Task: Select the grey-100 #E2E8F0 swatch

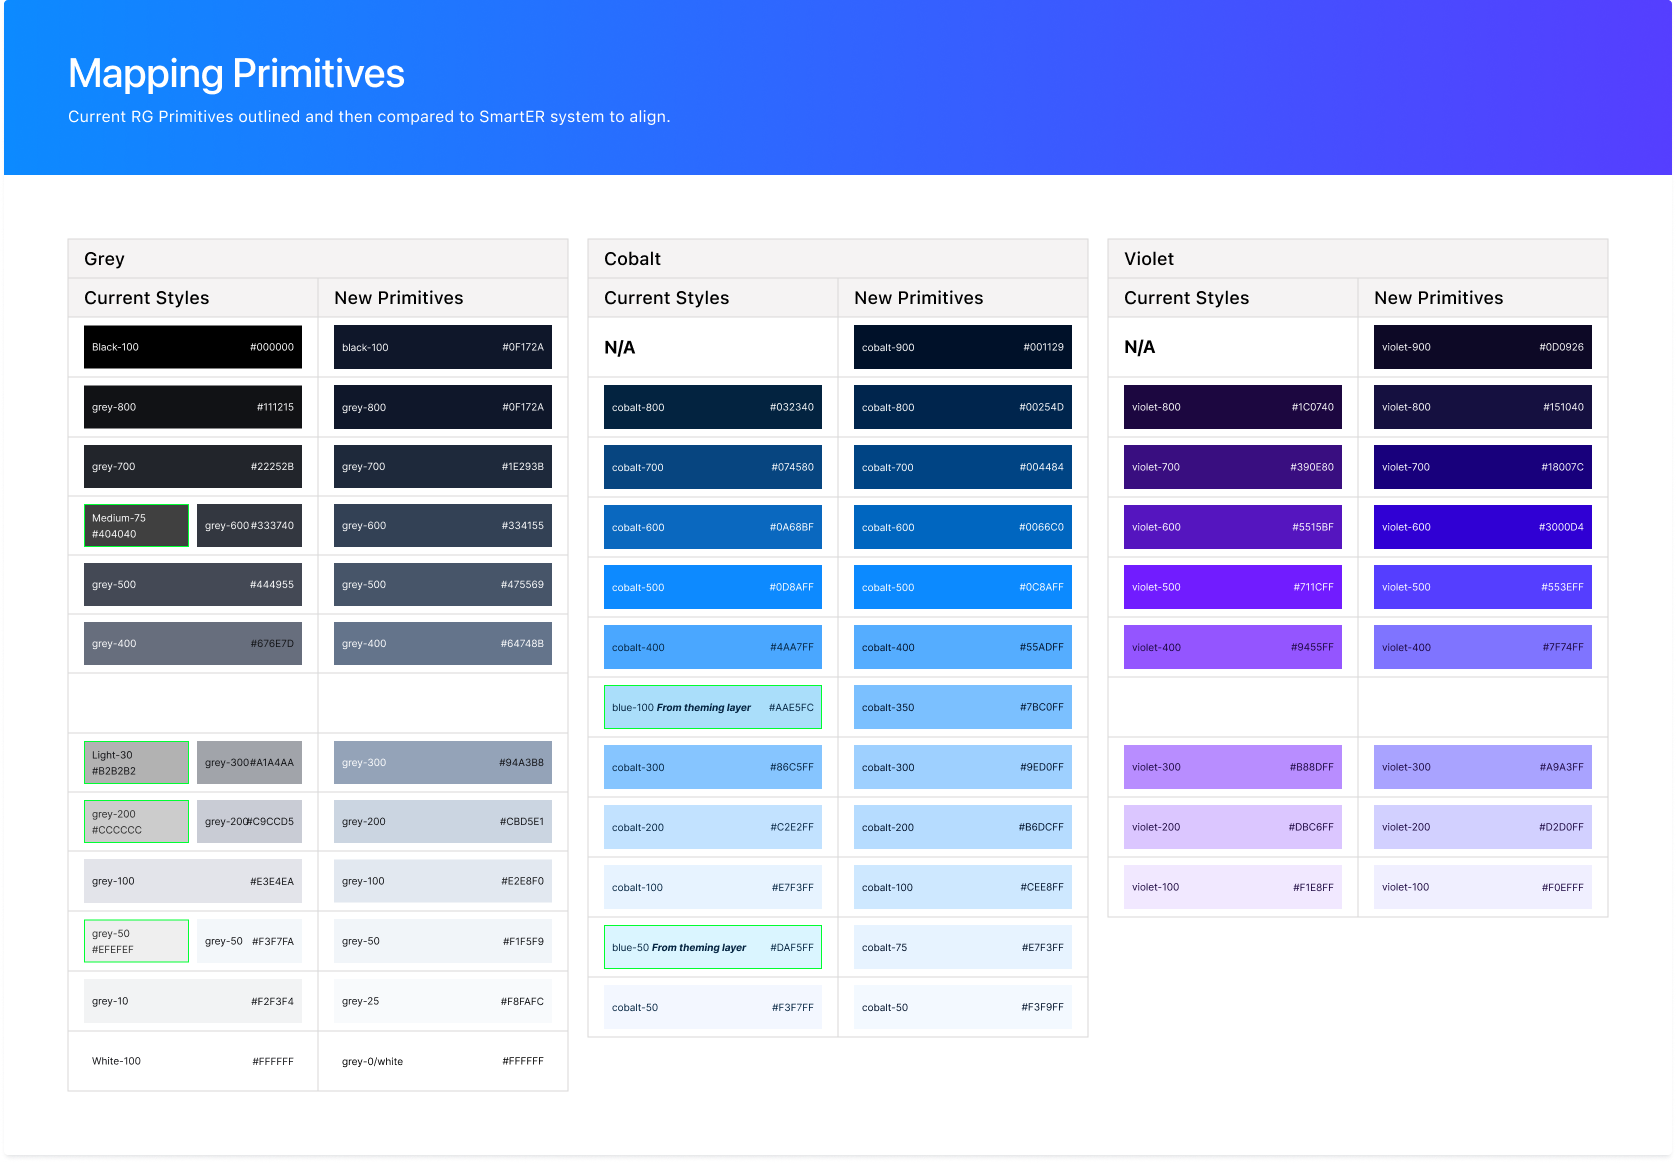Action: (x=443, y=881)
